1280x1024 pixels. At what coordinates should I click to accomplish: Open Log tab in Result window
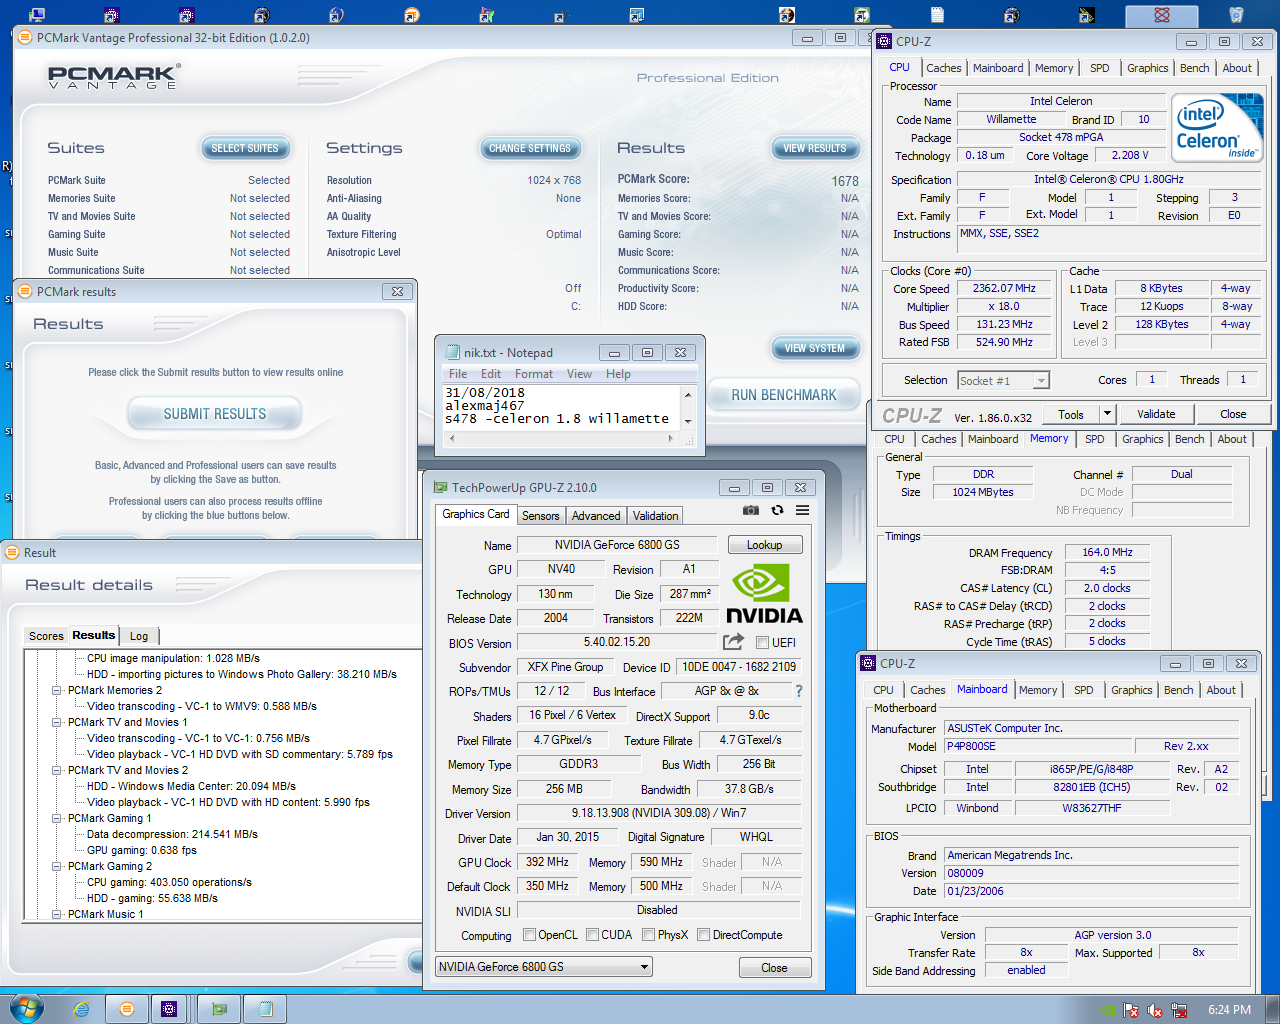pos(139,636)
